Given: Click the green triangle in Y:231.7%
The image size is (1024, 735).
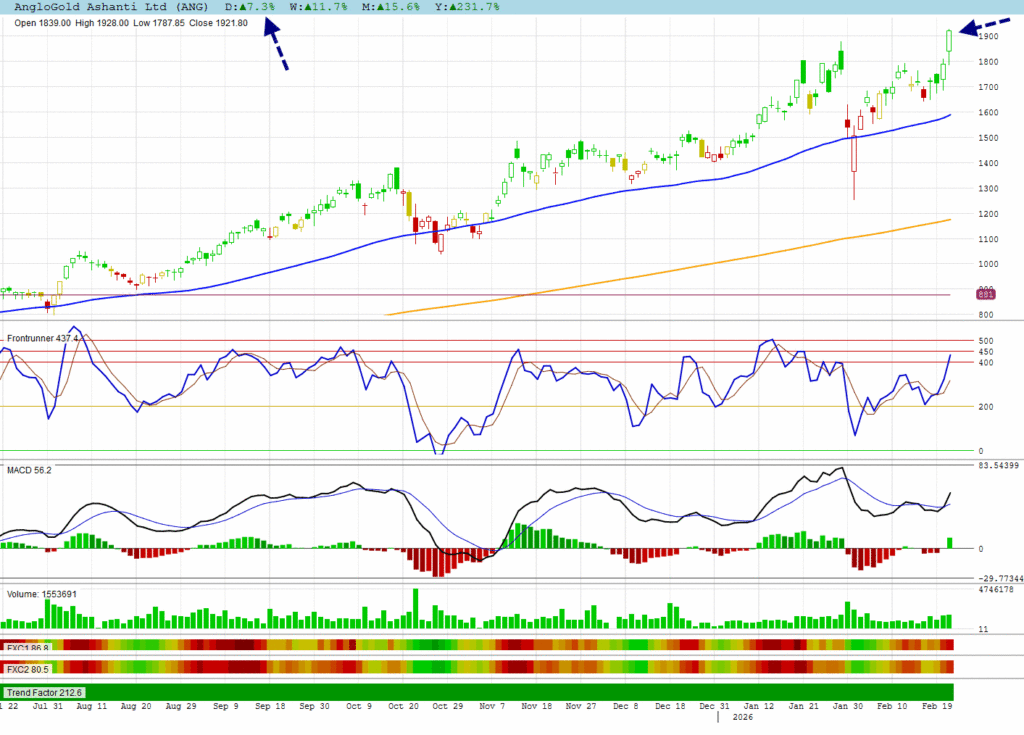Looking at the screenshot, I should (x=444, y=7).
